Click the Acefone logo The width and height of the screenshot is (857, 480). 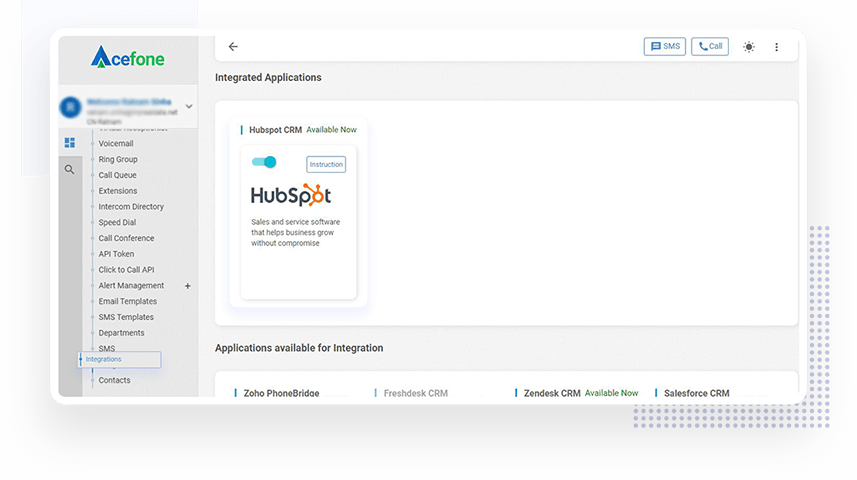click(128, 57)
